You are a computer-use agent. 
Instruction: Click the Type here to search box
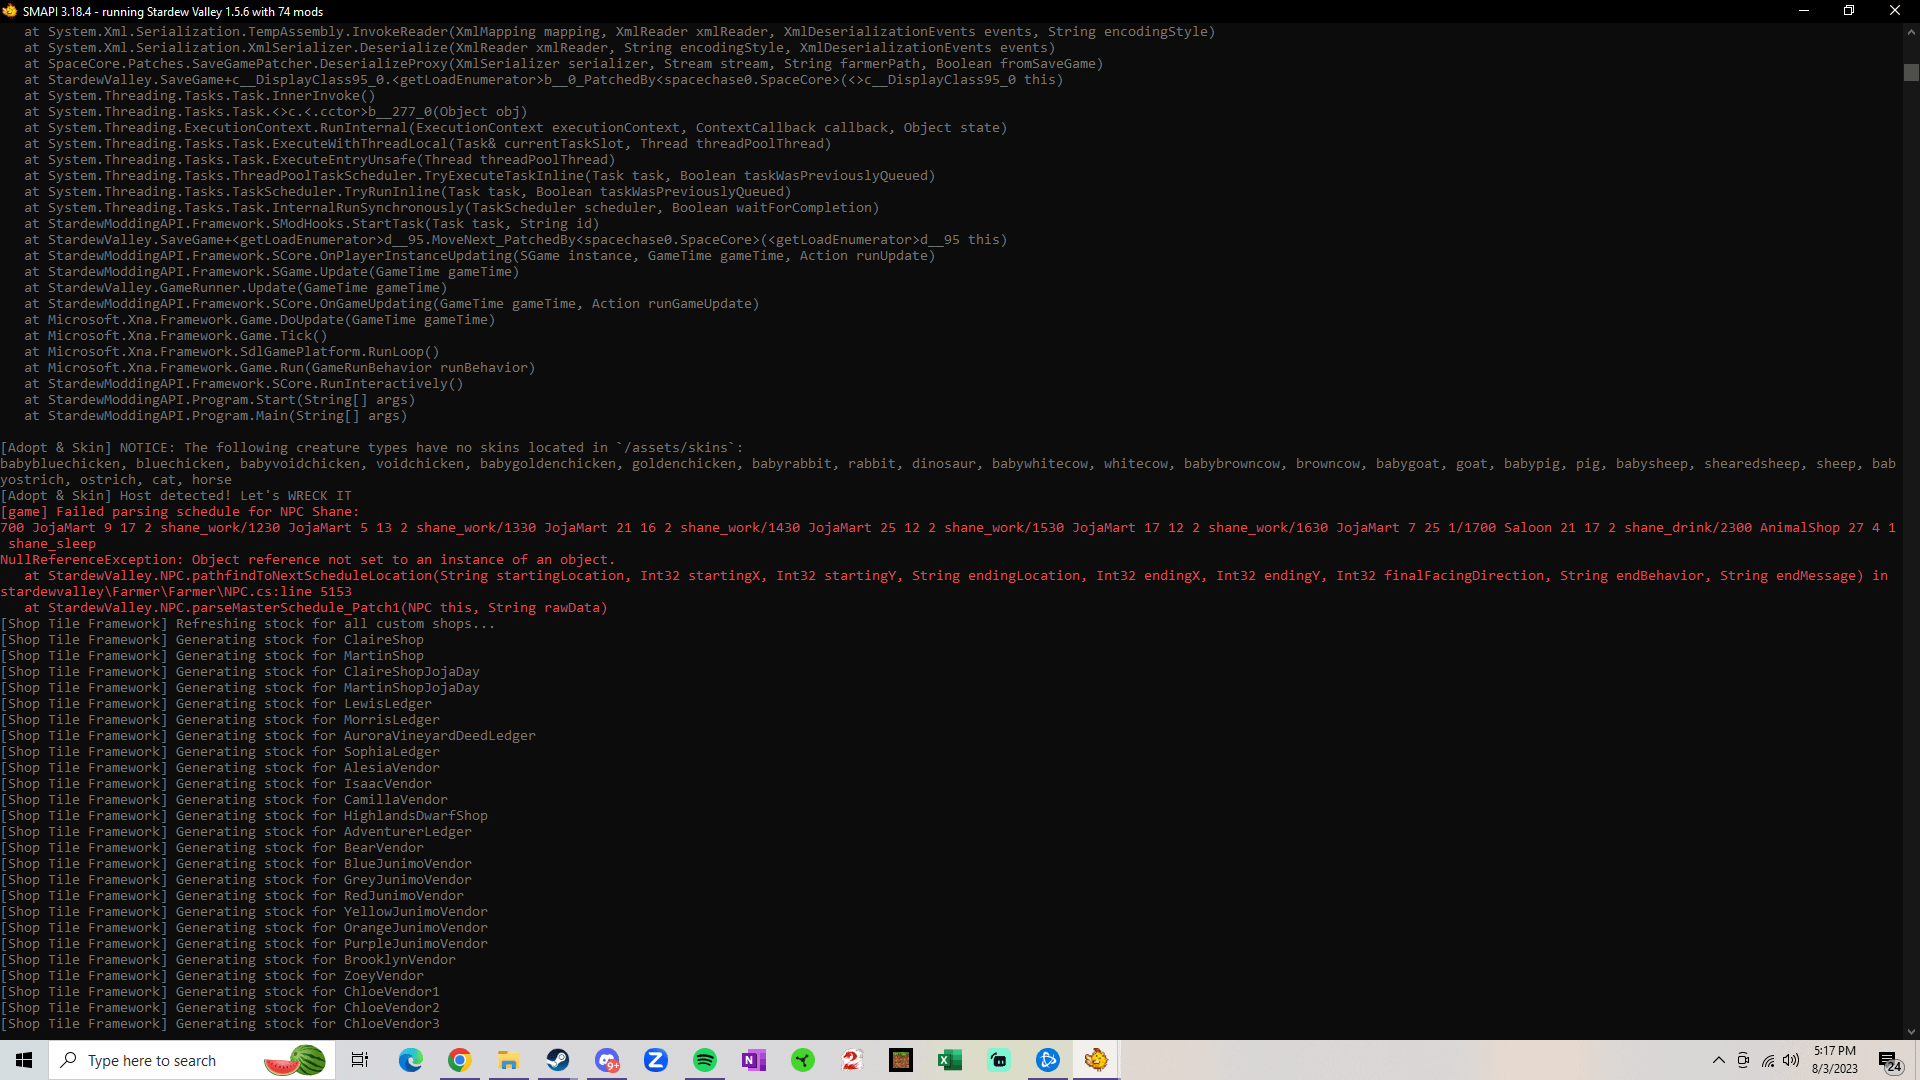190,1060
